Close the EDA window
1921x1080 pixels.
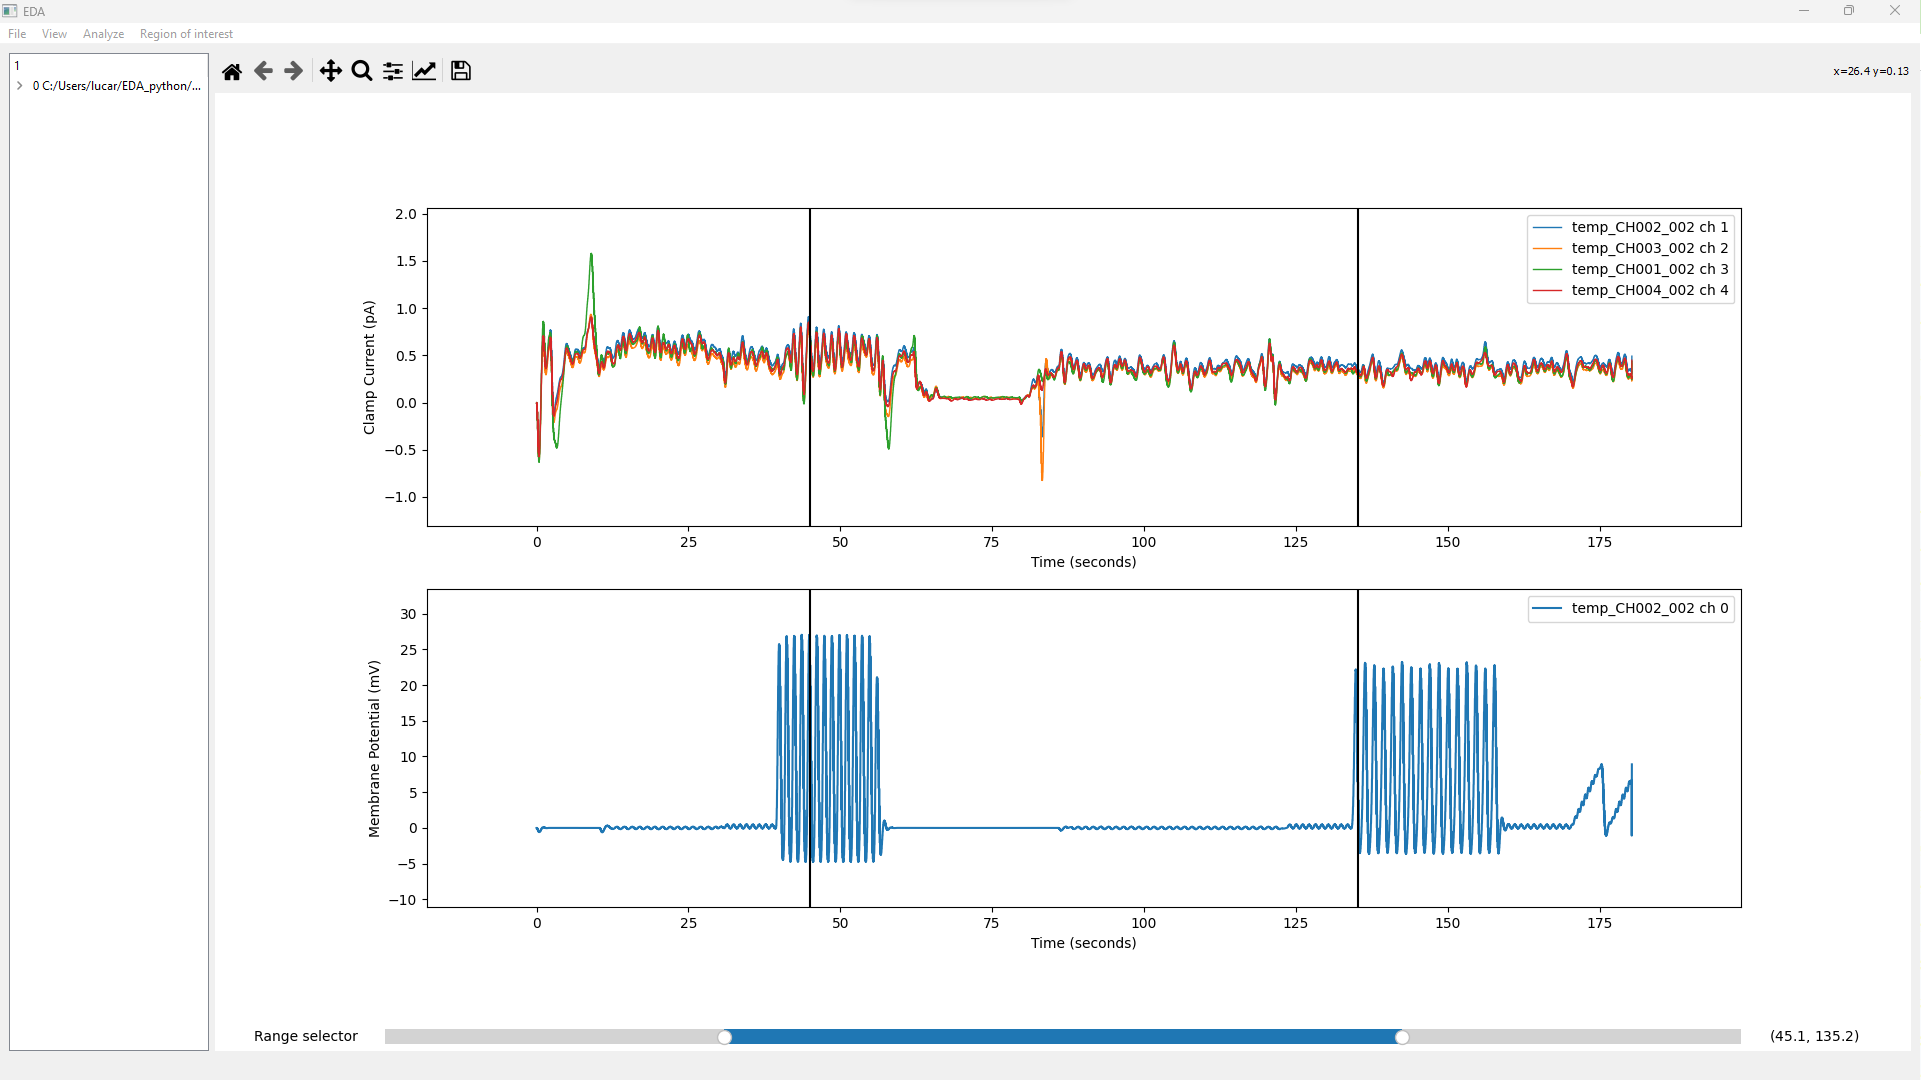(x=1895, y=11)
